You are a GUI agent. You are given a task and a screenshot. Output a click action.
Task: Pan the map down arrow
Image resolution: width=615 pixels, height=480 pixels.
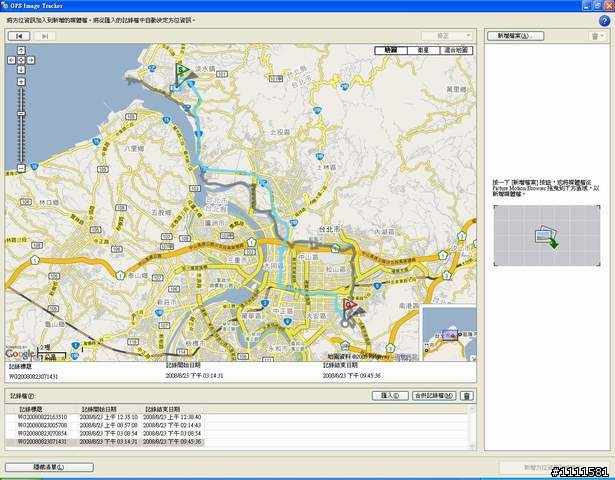(21, 69)
